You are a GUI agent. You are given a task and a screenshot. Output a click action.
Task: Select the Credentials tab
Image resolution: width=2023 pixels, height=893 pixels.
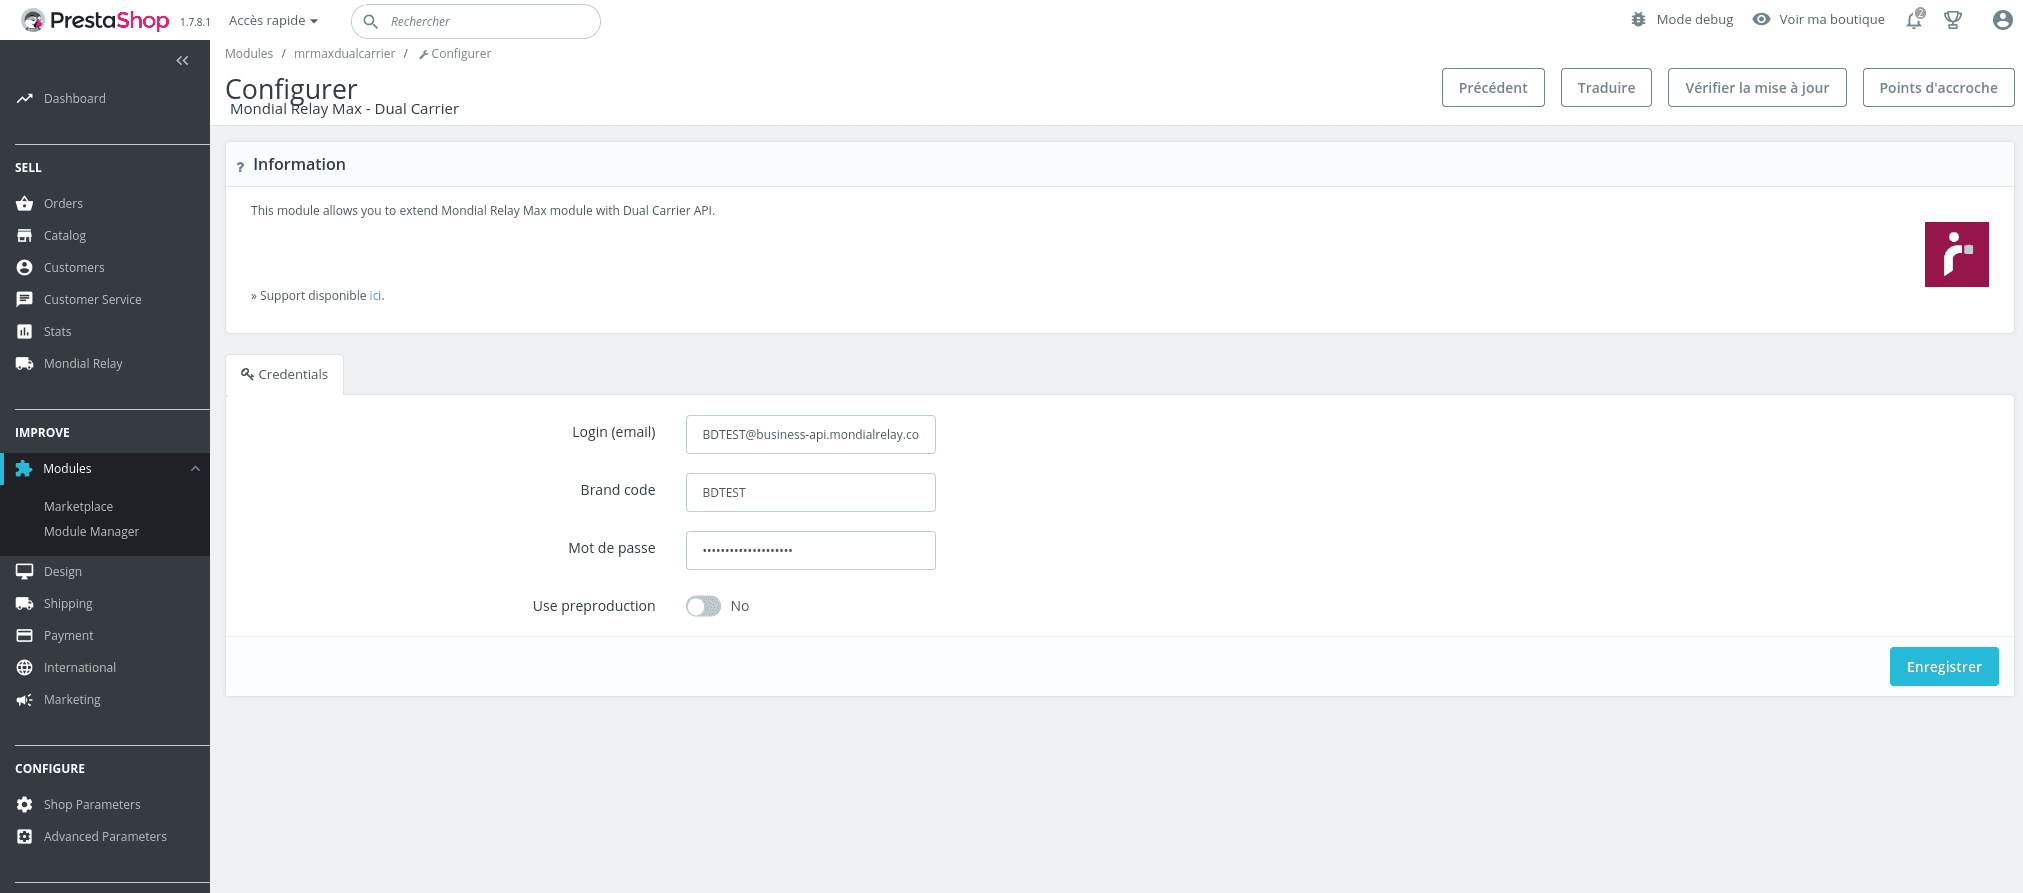(285, 375)
